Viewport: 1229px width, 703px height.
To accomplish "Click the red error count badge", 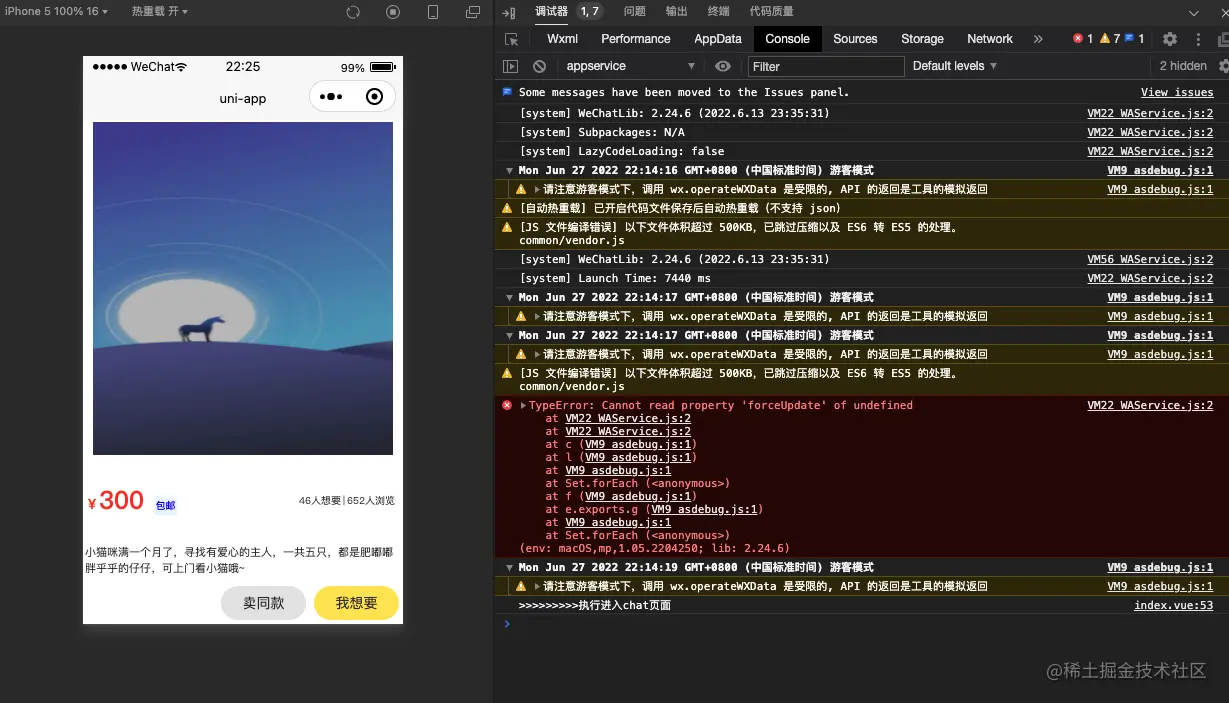I will tap(1083, 39).
